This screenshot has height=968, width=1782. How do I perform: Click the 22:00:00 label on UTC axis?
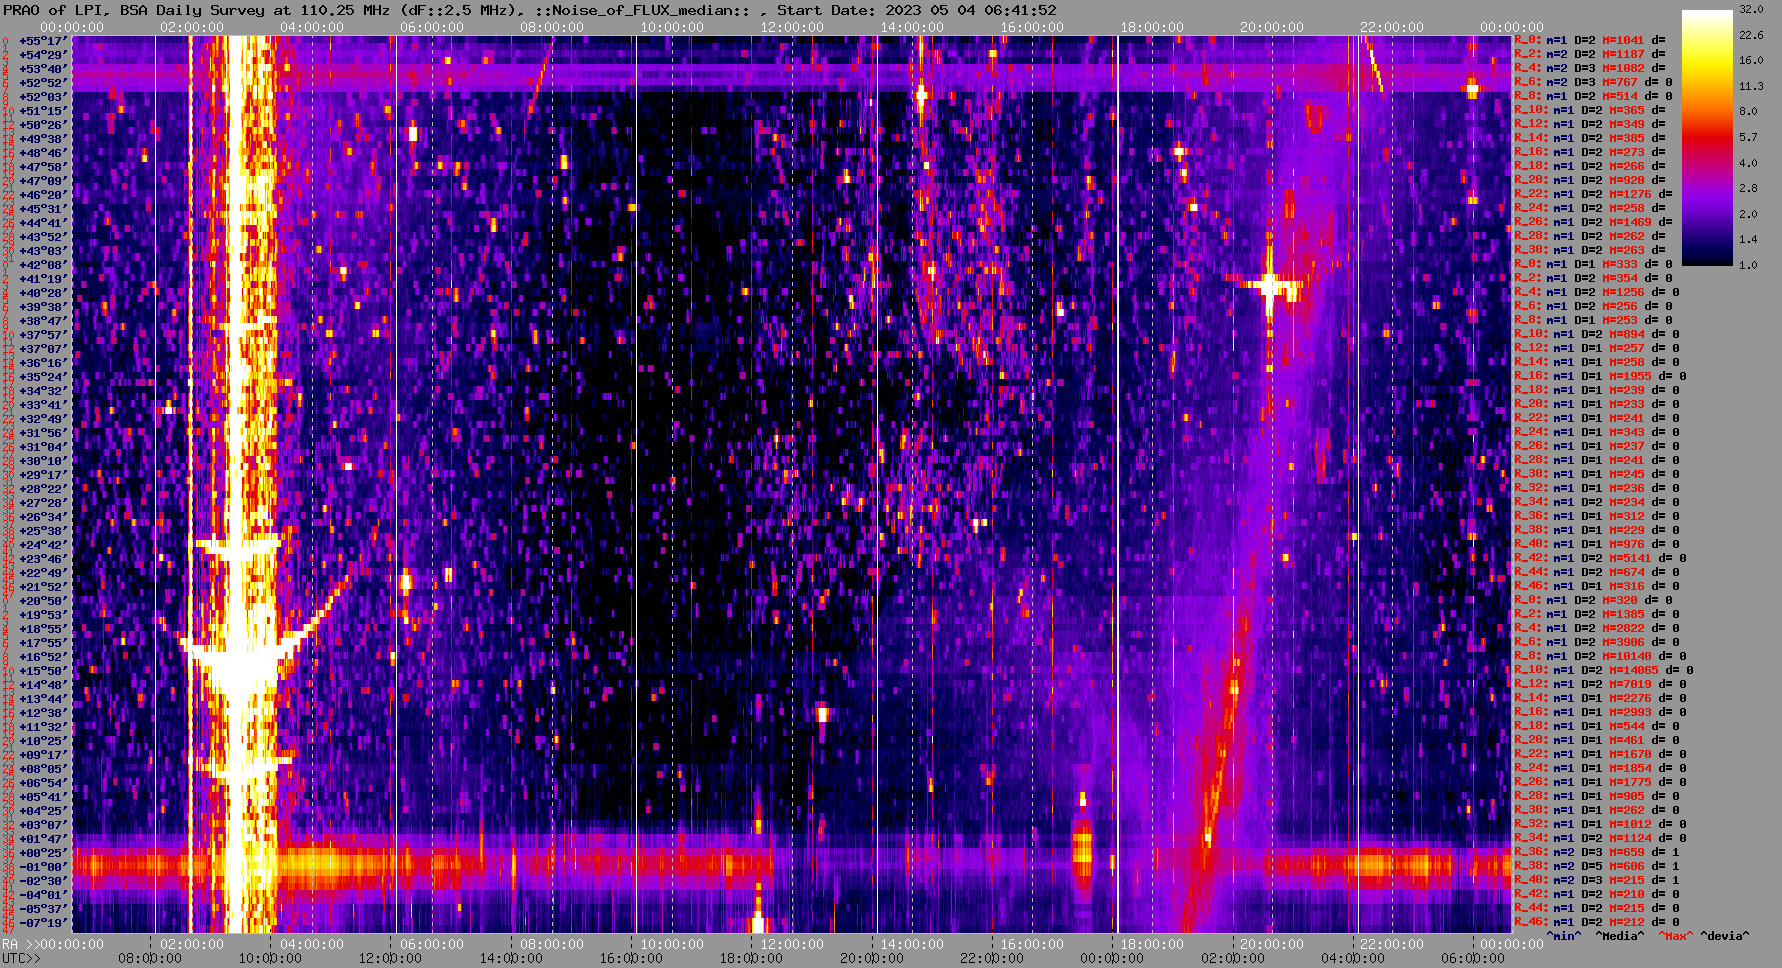[x=990, y=958]
